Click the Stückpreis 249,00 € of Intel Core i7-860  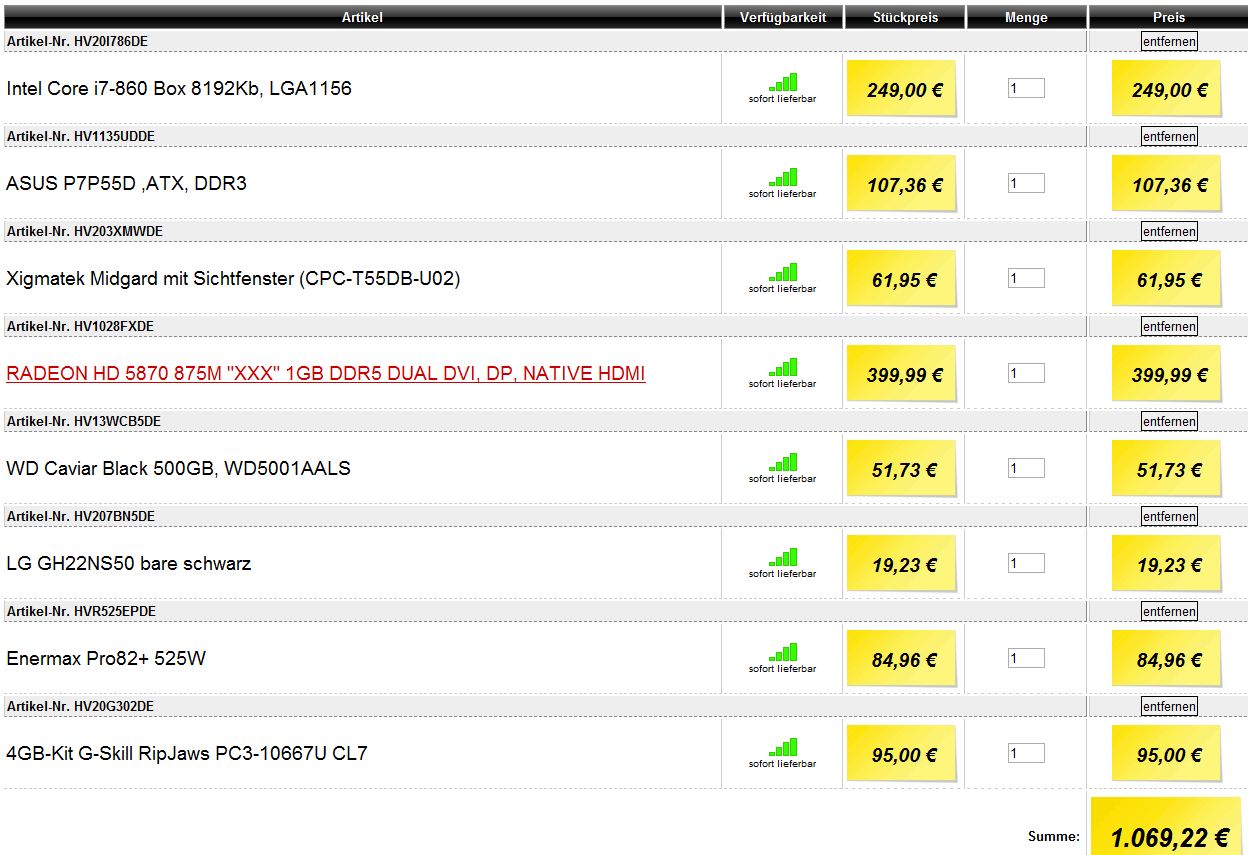[904, 90]
